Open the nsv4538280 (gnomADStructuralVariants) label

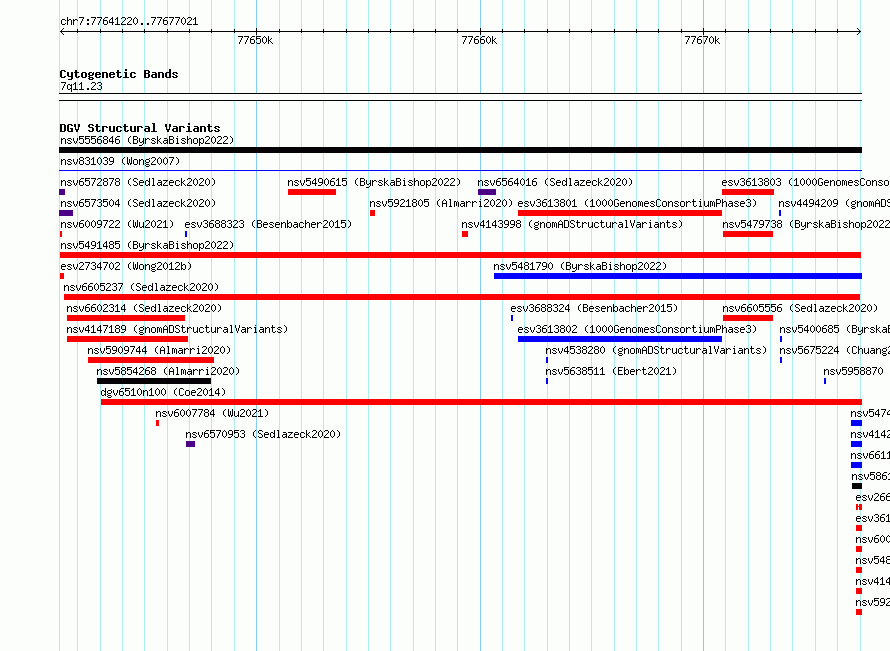(656, 350)
